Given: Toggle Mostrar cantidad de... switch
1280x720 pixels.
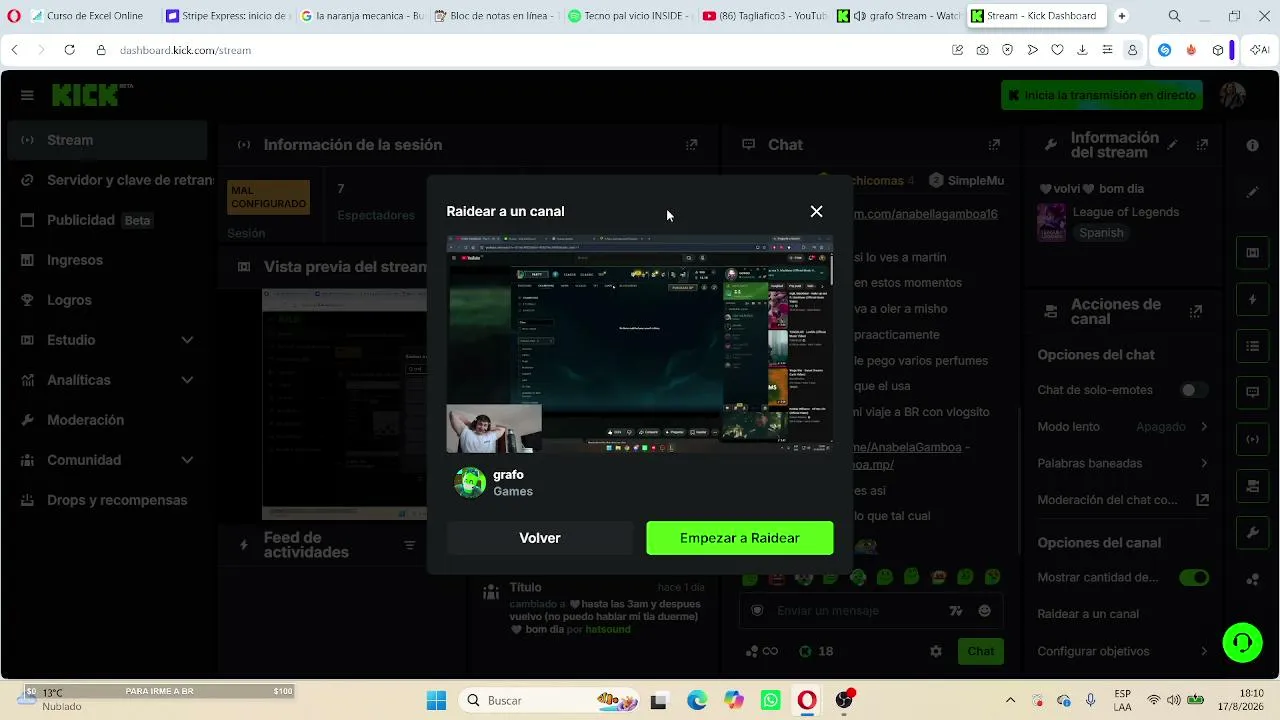Looking at the screenshot, I should point(1194,577).
